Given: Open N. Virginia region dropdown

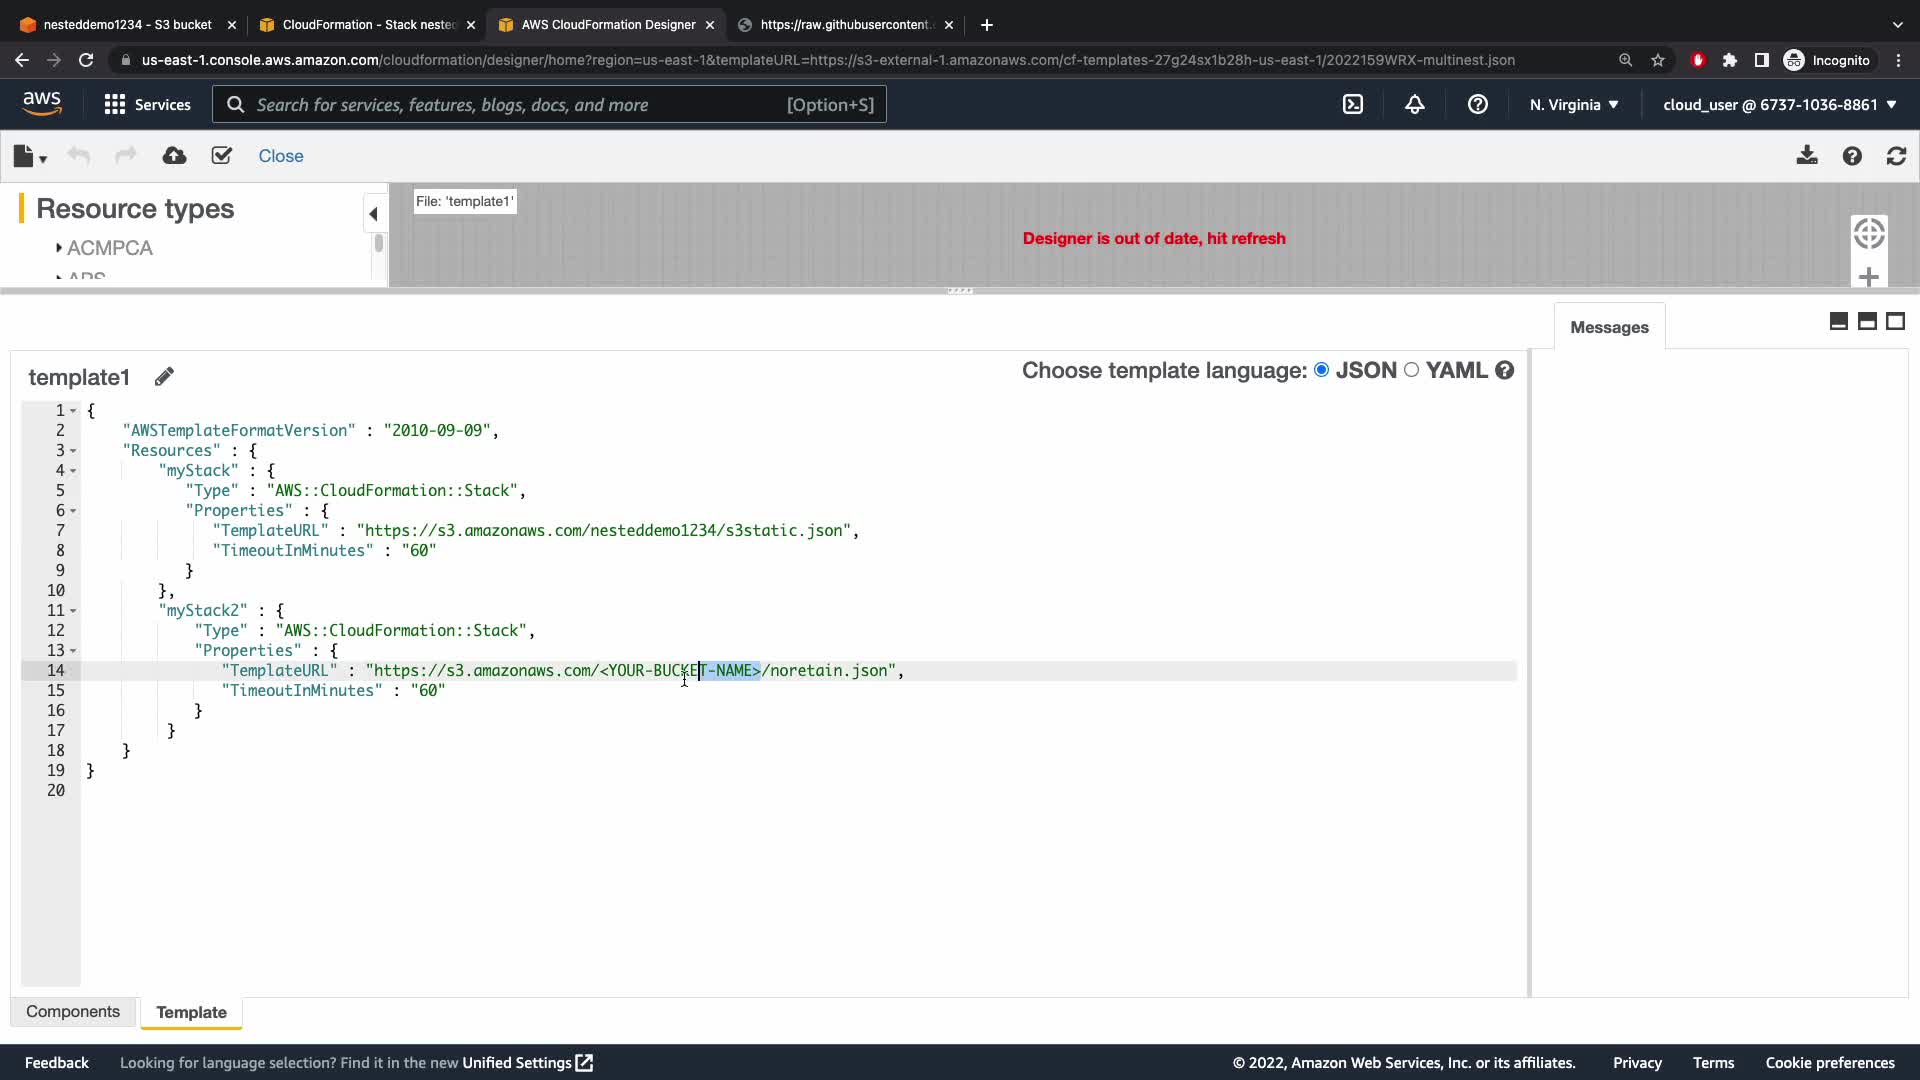Looking at the screenshot, I should point(1574,104).
